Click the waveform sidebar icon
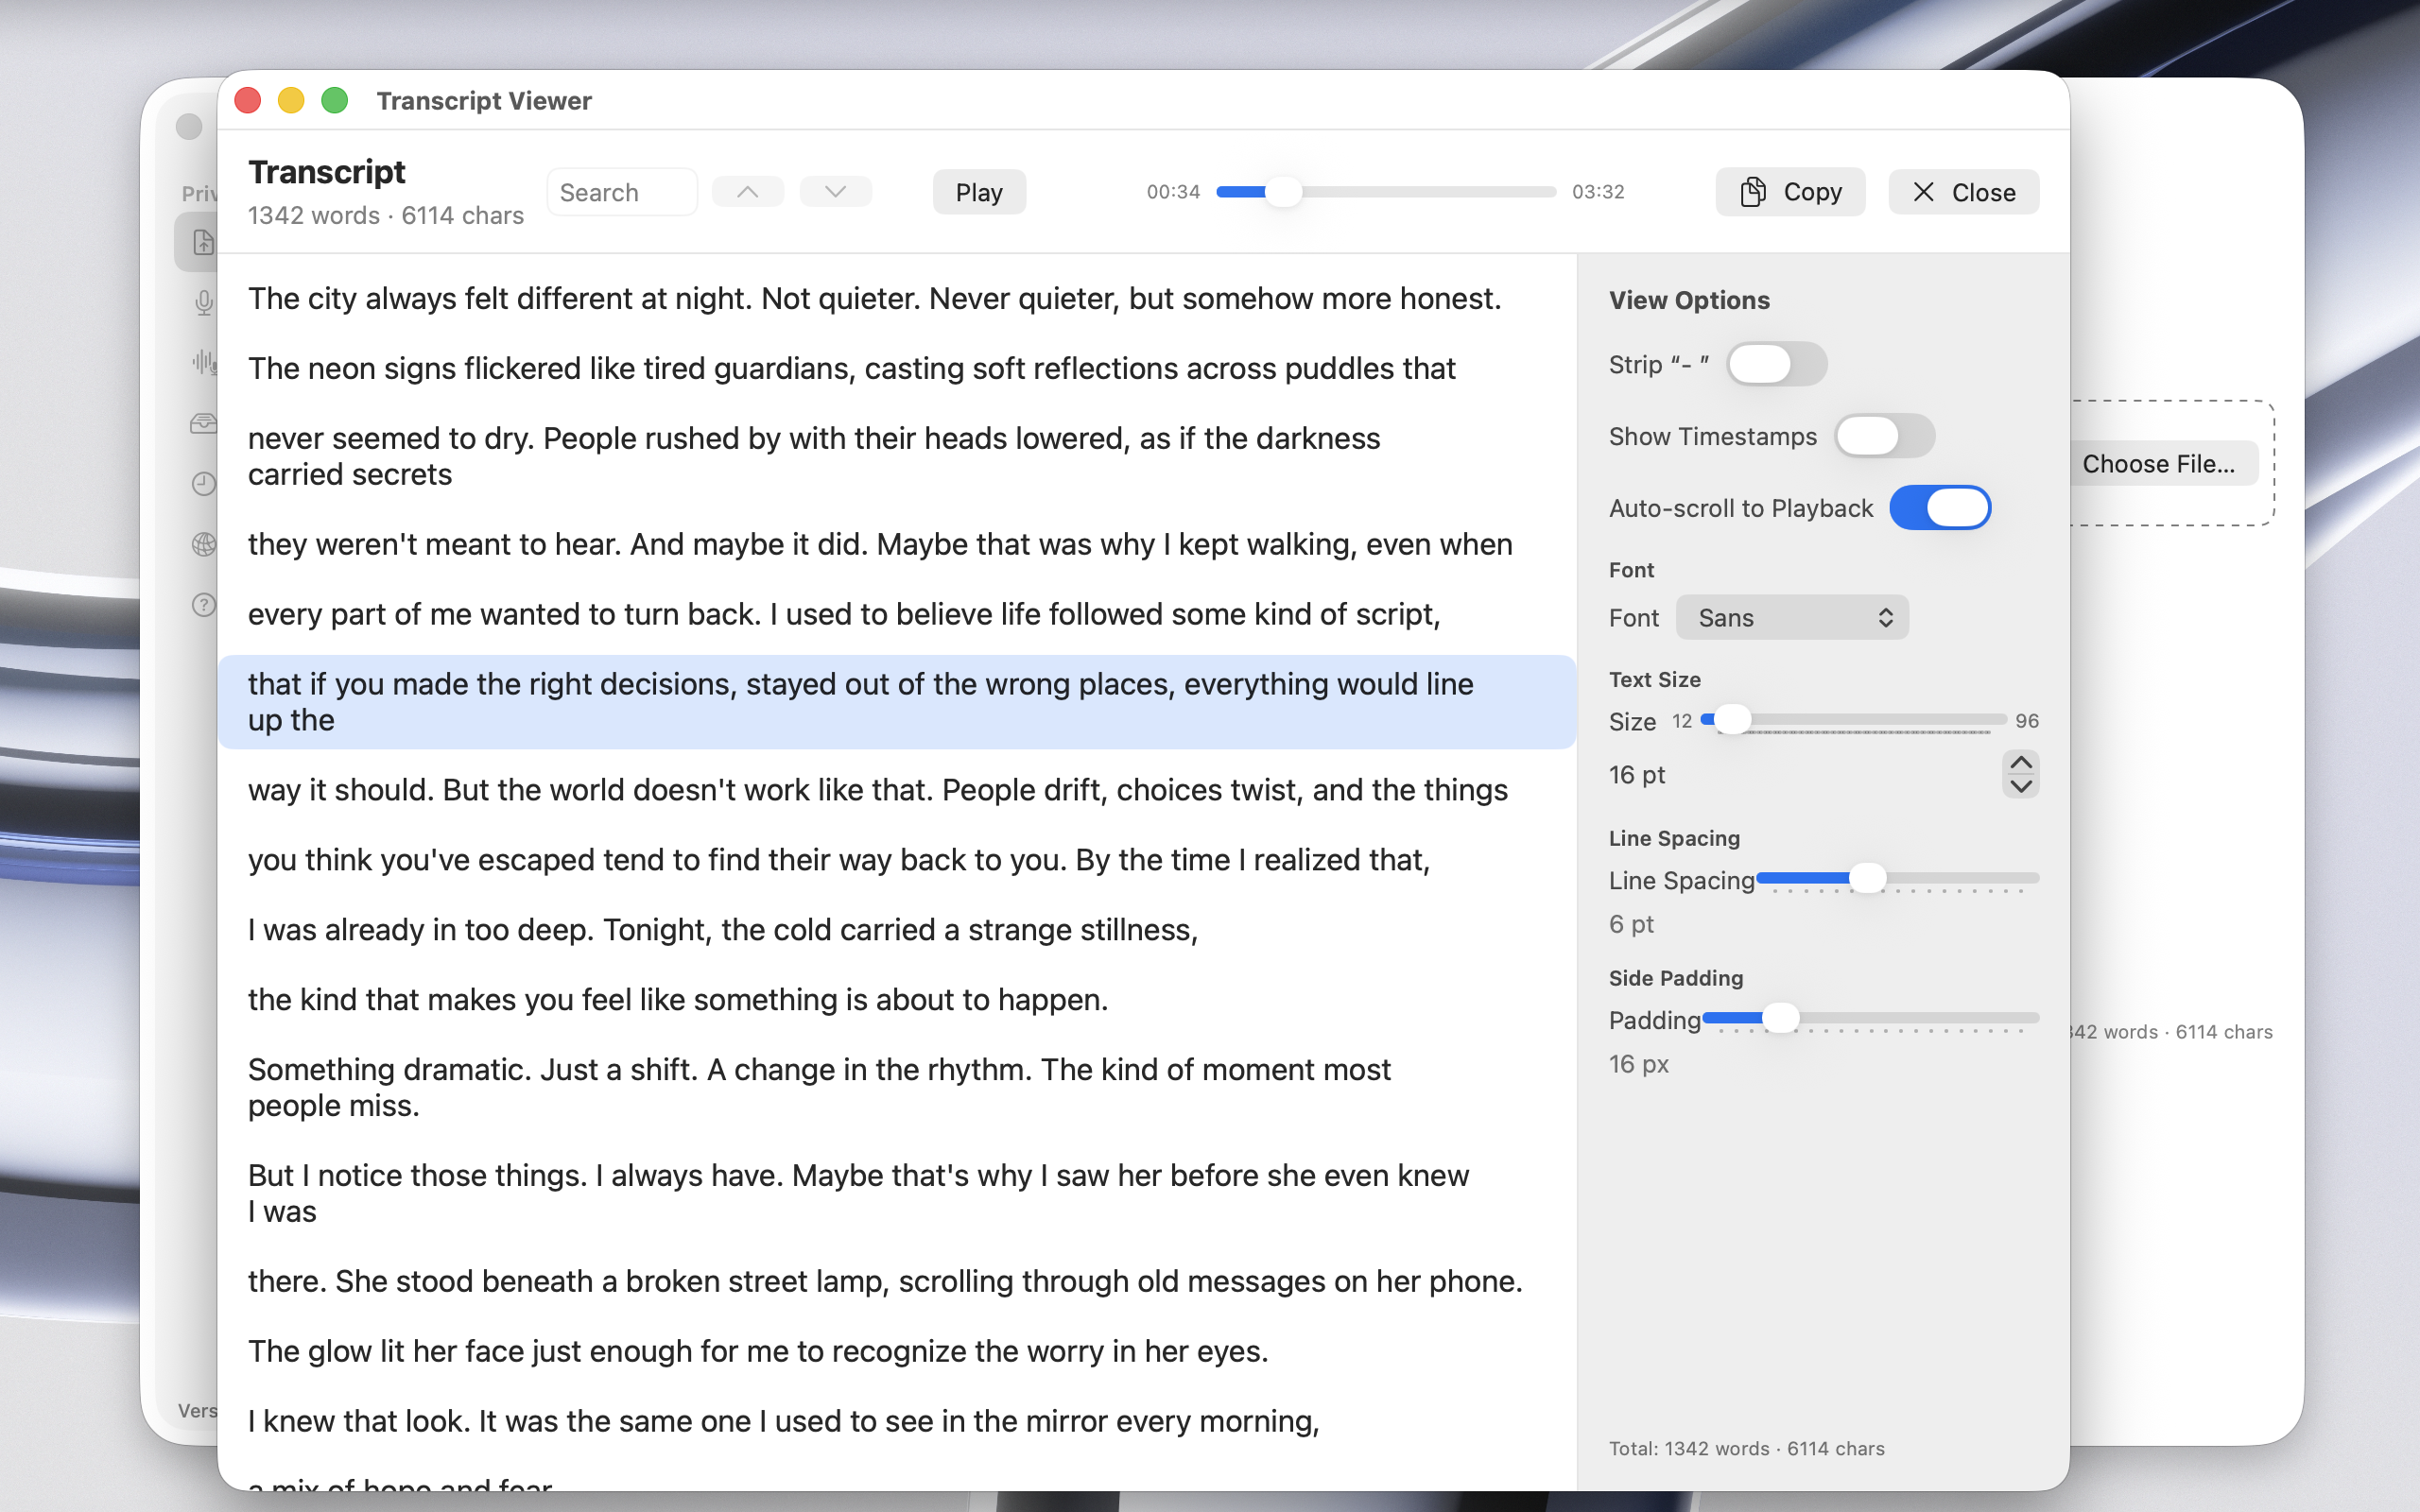 click(204, 362)
